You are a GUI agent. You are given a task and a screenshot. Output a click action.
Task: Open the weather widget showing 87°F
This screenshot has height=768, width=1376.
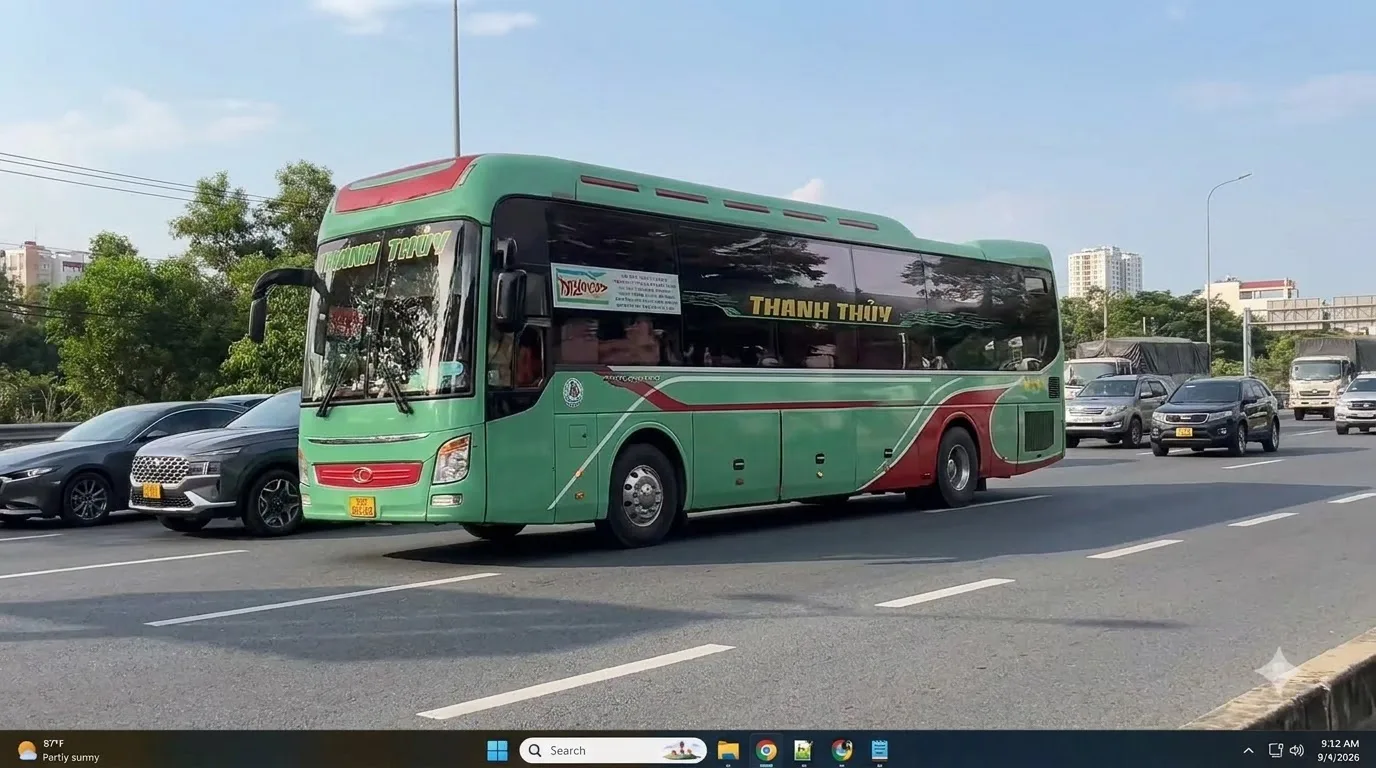[58, 750]
